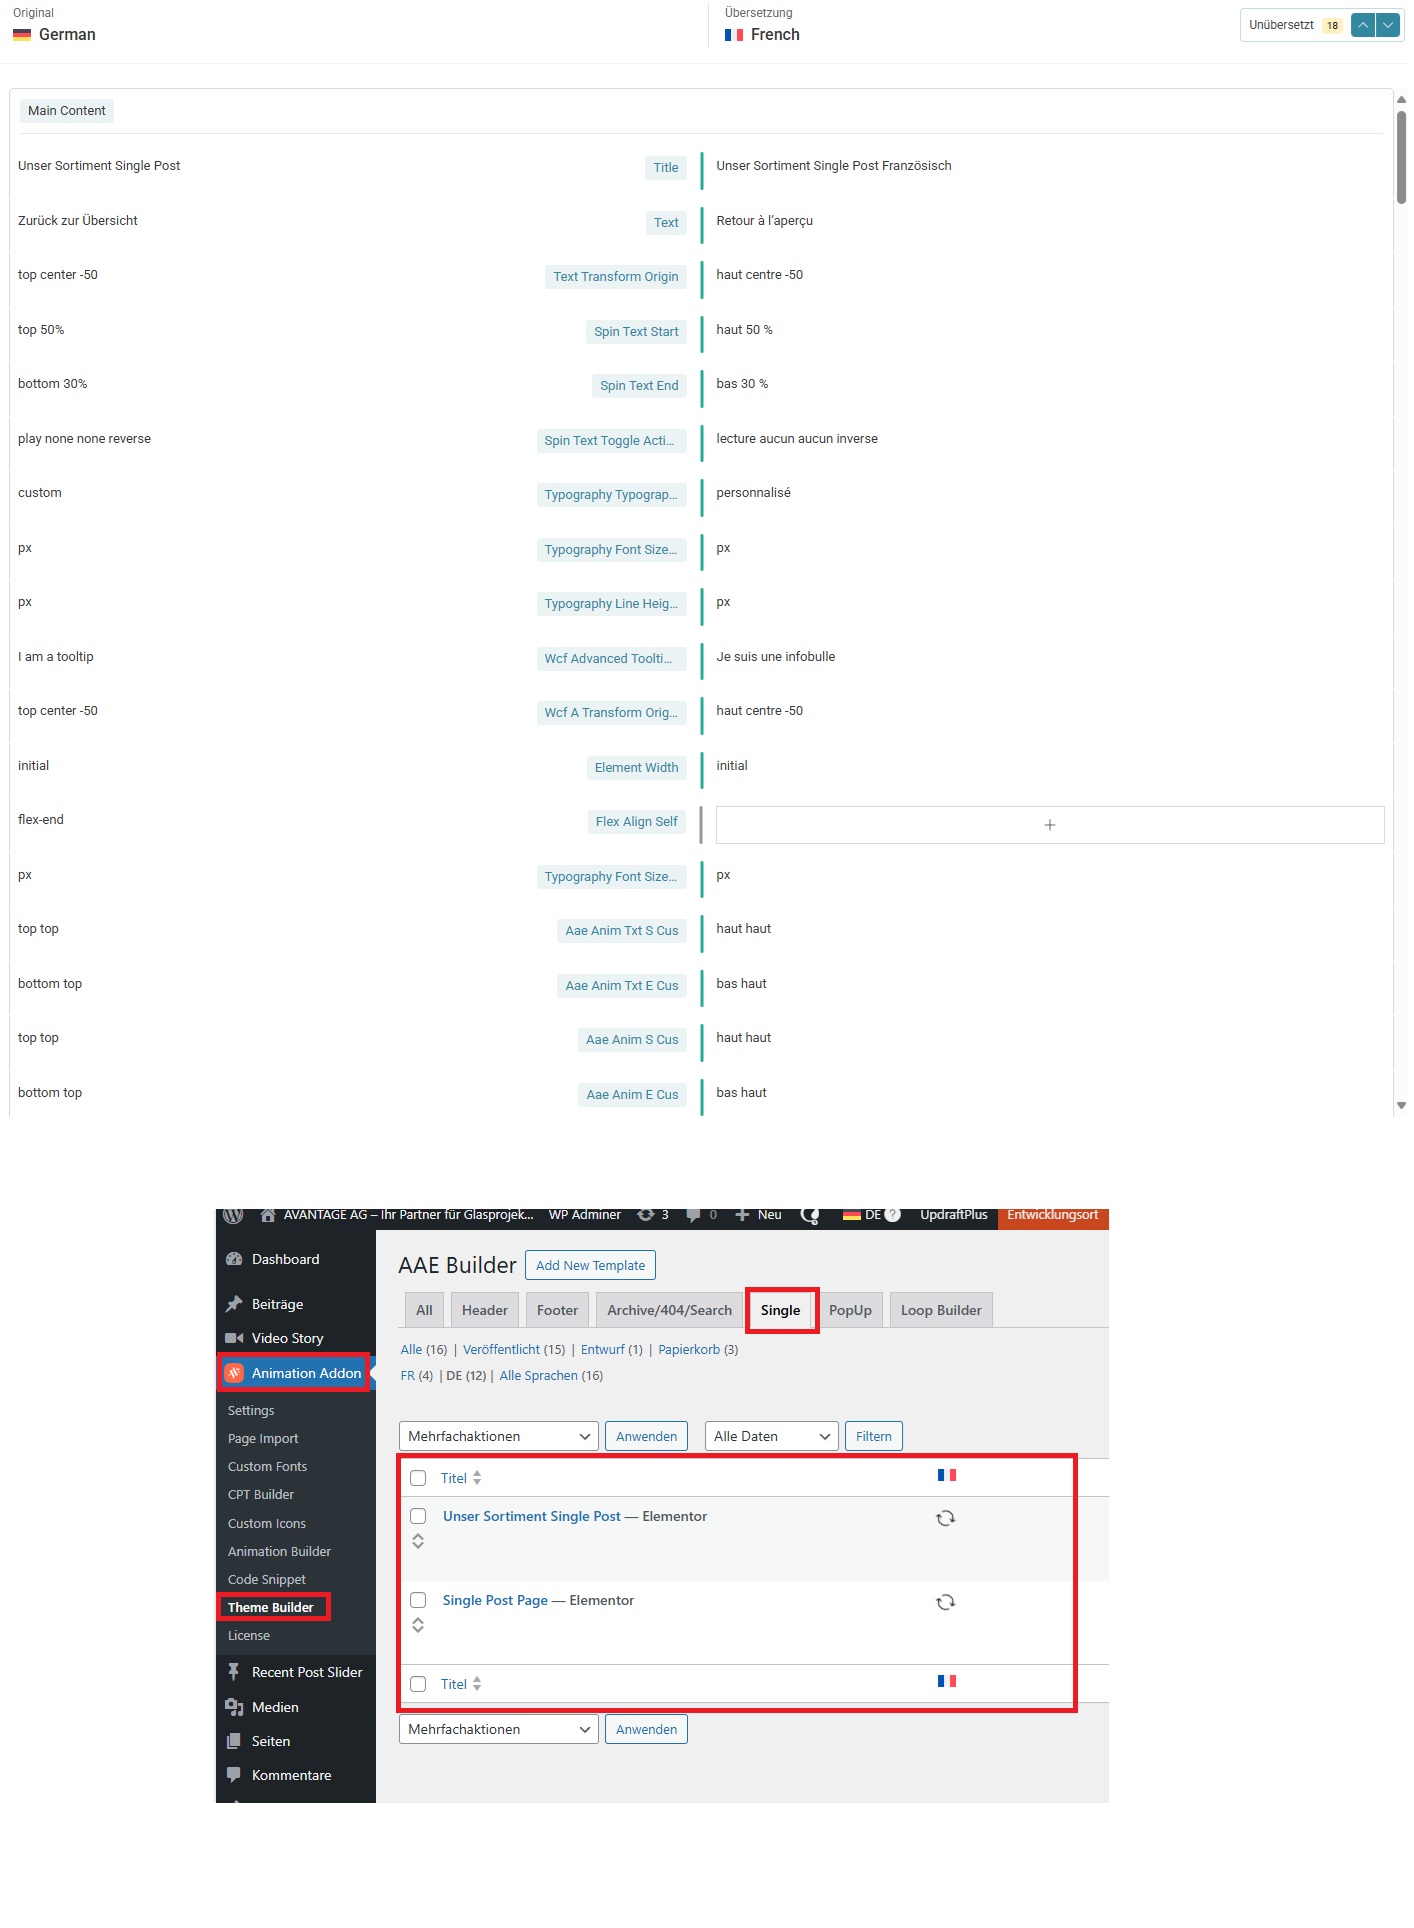Open the Single Post Page link

(x=495, y=1600)
